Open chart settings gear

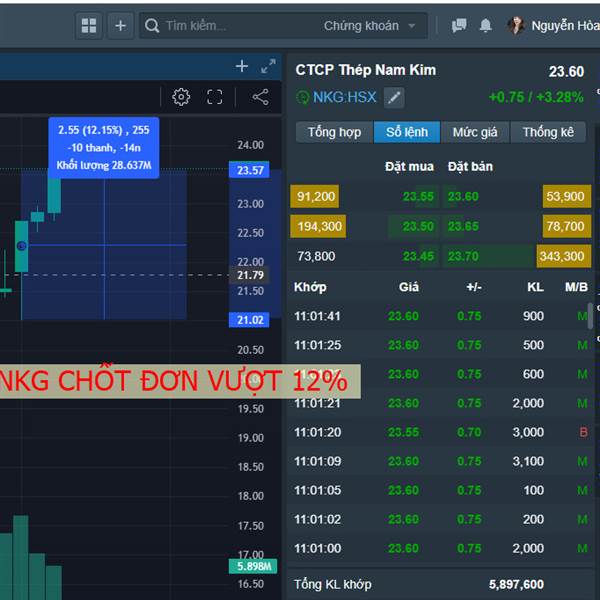pyautogui.click(x=181, y=97)
